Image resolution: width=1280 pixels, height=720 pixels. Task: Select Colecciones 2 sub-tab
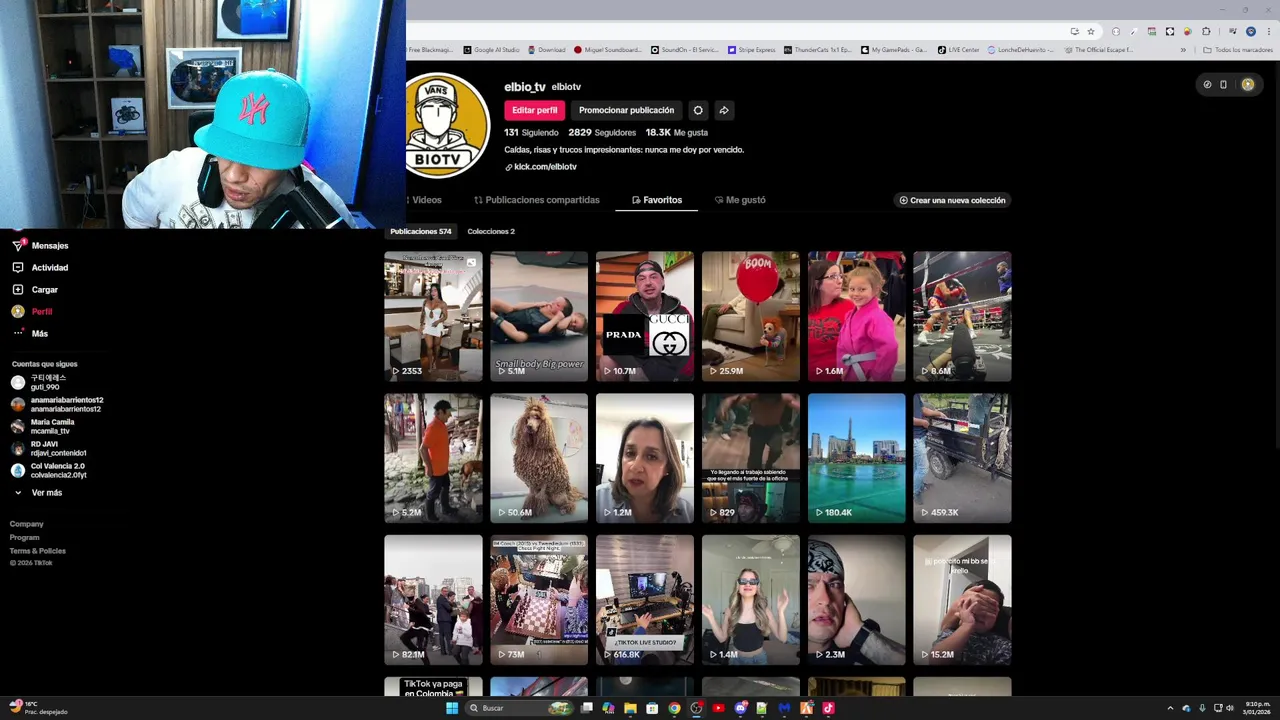click(491, 231)
